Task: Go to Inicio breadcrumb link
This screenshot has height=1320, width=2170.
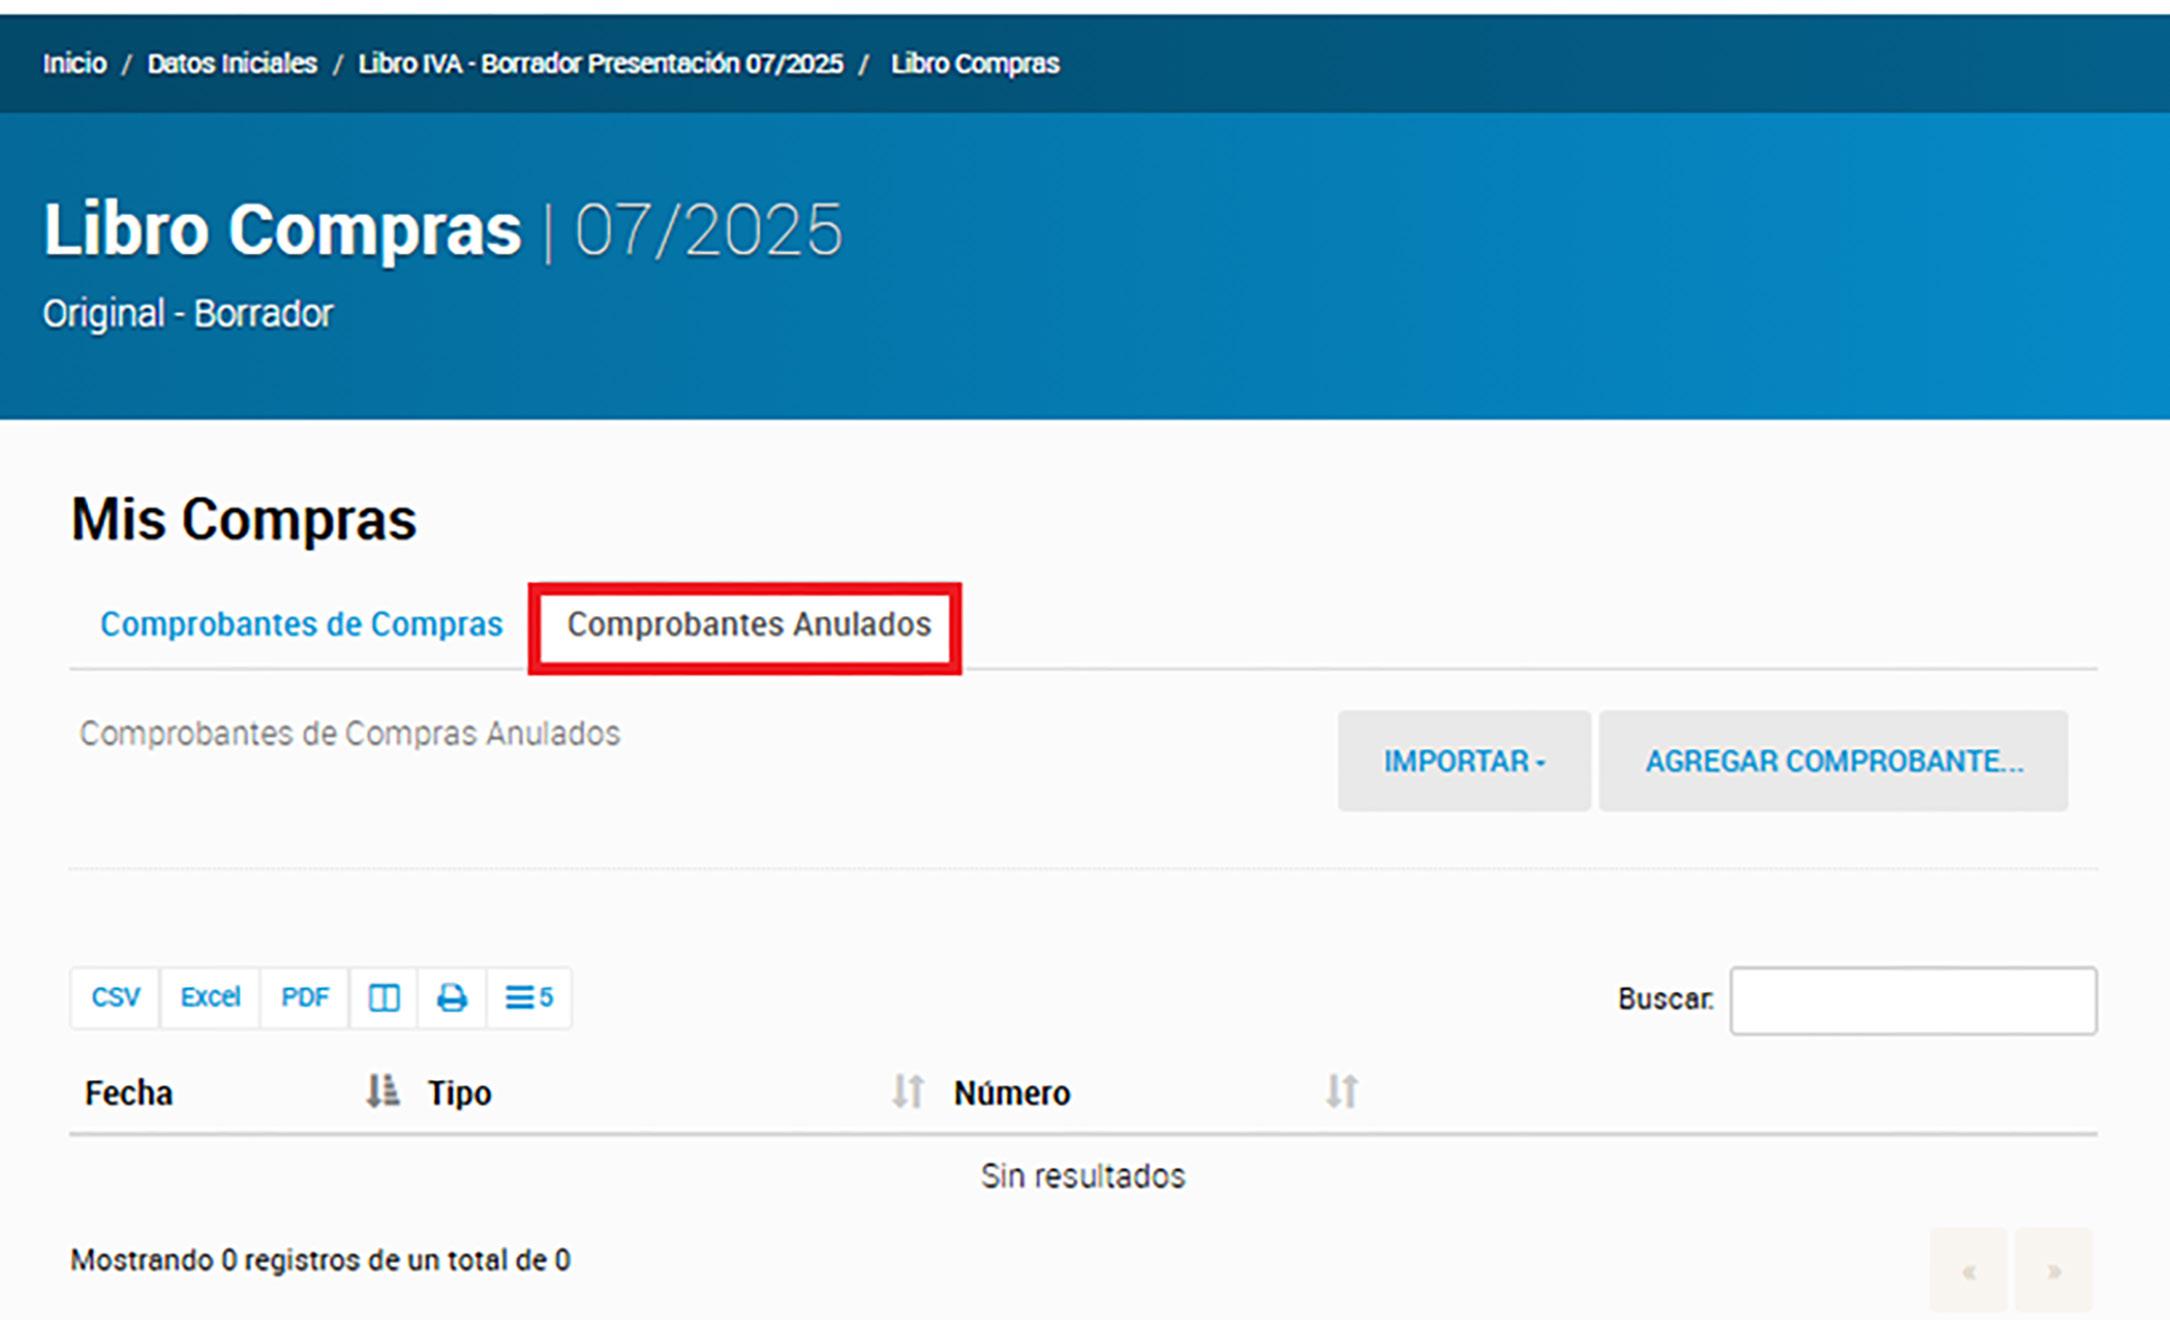Action: point(74,64)
